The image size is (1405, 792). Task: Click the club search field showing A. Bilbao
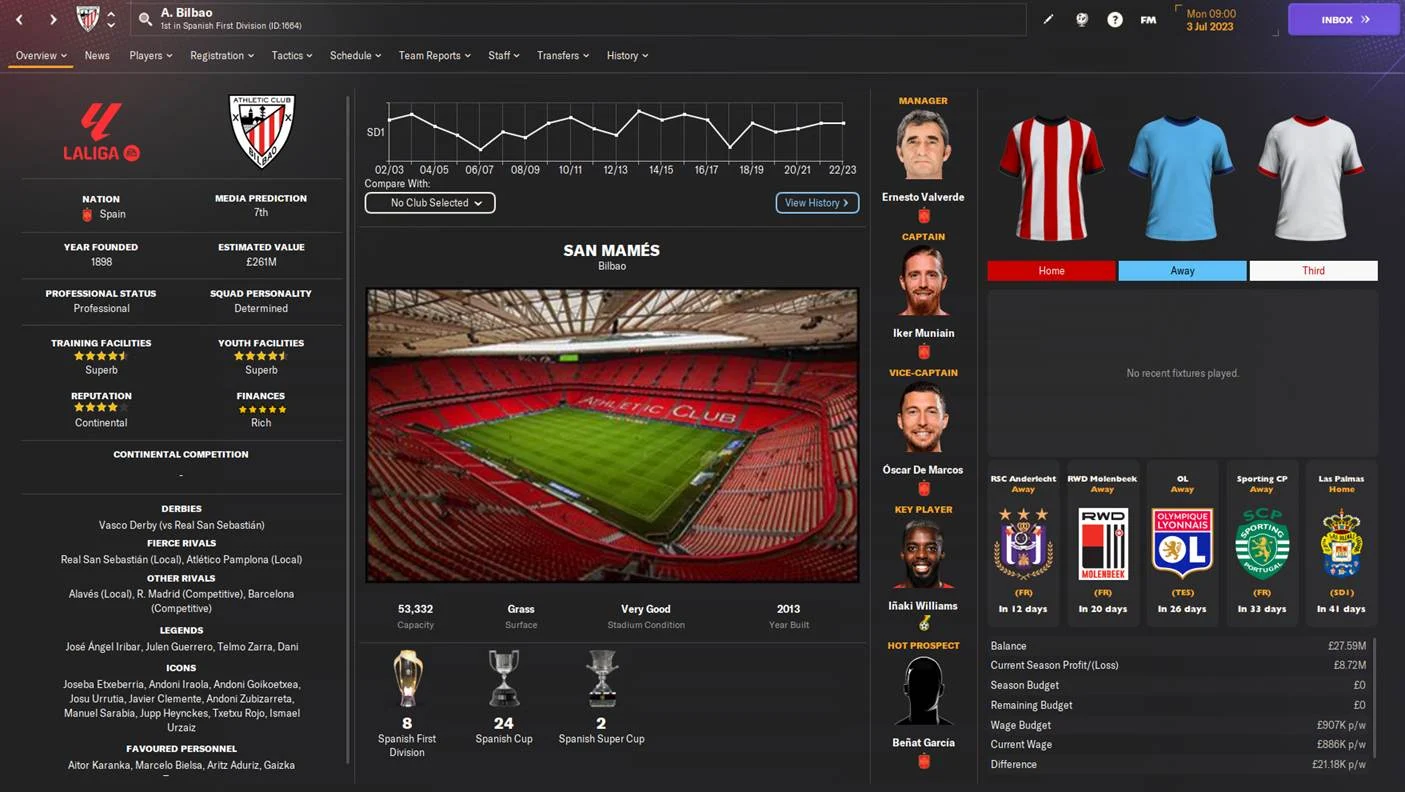pos(578,19)
